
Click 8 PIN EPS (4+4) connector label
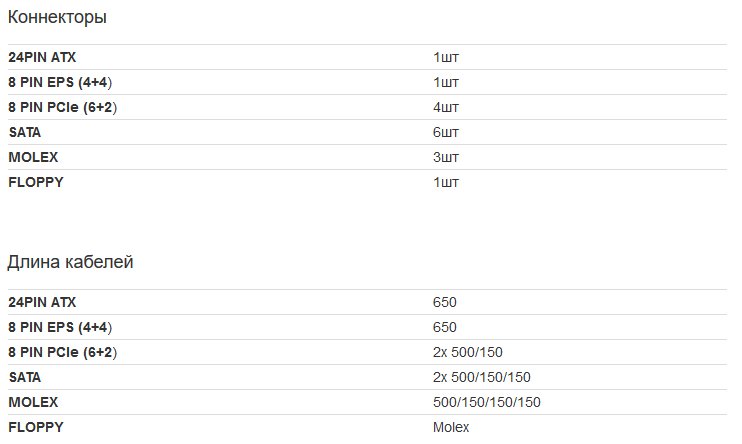click(60, 82)
